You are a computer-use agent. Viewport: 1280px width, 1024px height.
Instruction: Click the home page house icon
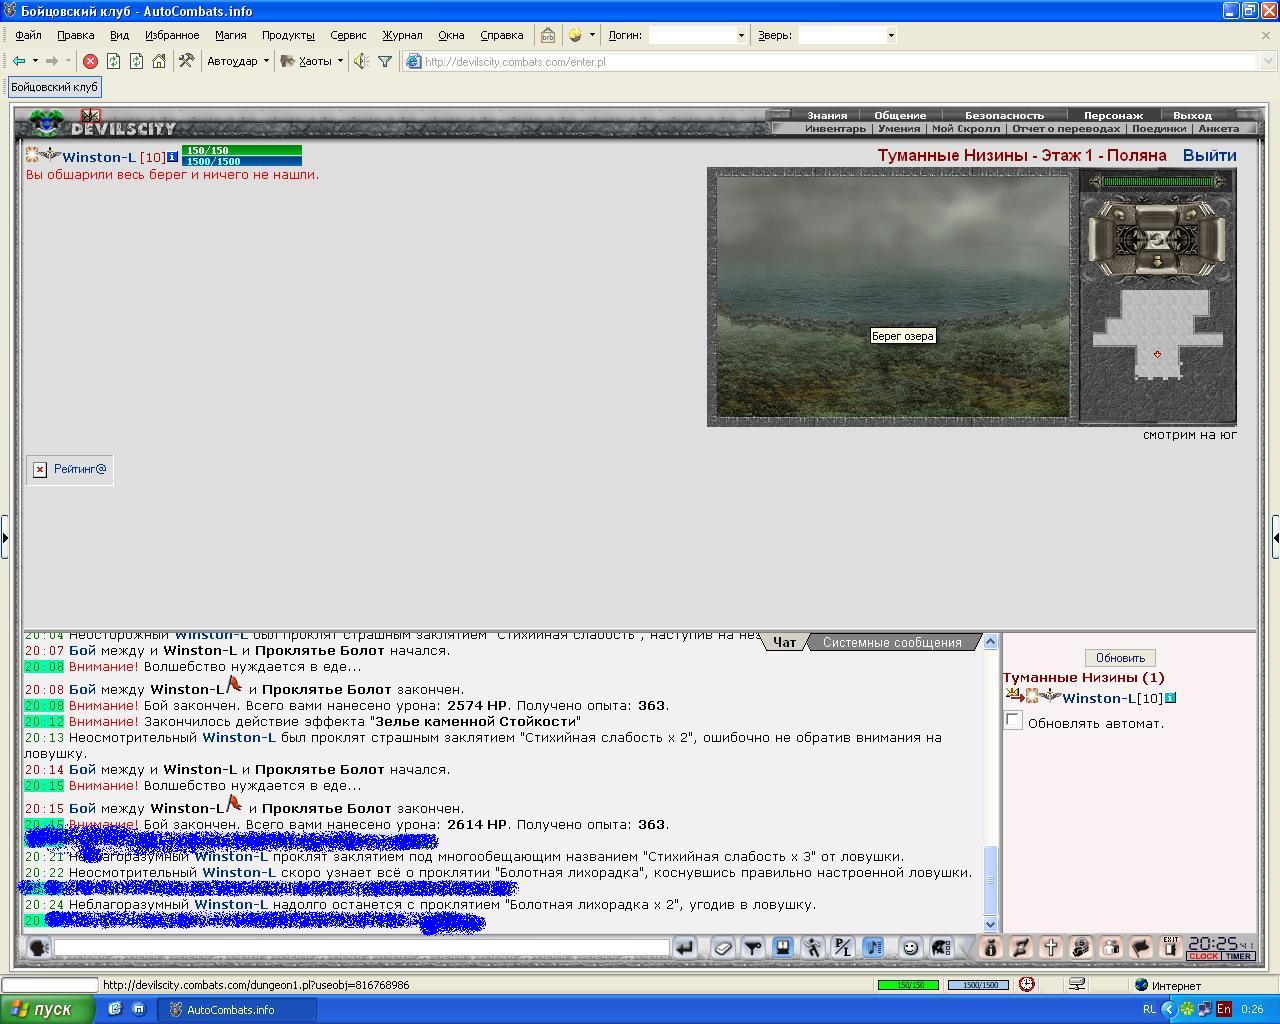click(x=159, y=61)
